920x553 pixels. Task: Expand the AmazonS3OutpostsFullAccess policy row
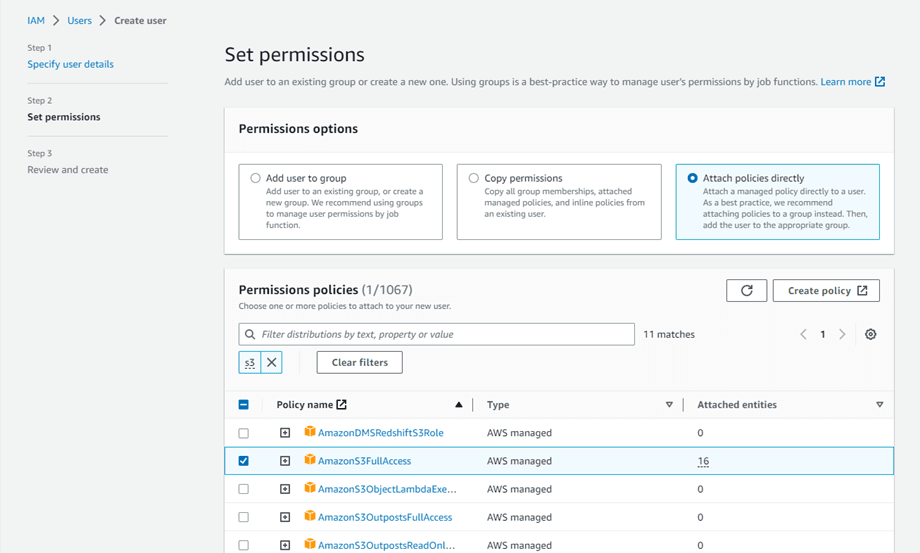click(285, 517)
